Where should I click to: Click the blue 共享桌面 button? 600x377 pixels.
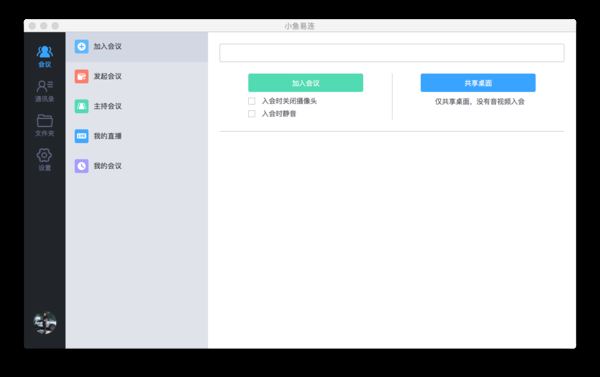[478, 83]
